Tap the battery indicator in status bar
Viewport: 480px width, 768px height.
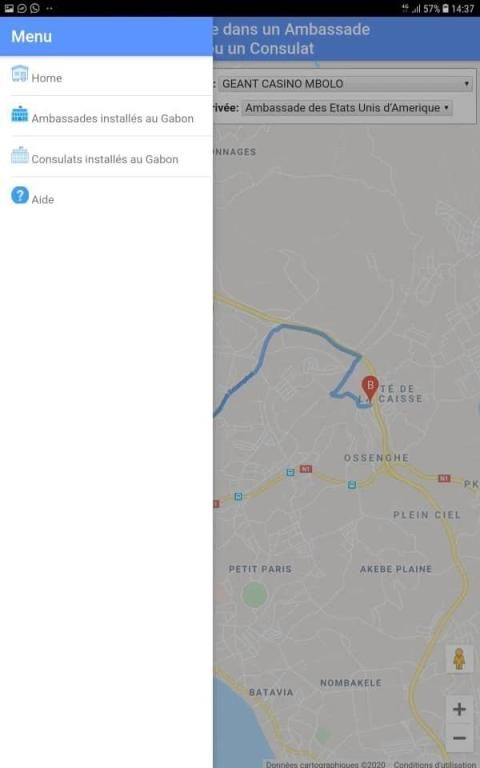pos(445,8)
